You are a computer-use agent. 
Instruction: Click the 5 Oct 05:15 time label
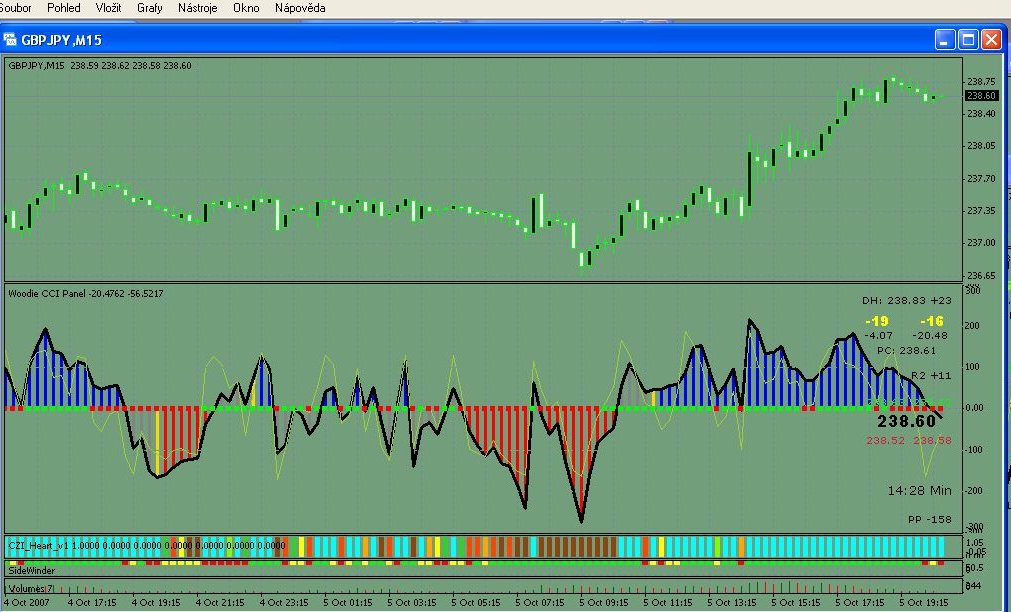click(476, 603)
